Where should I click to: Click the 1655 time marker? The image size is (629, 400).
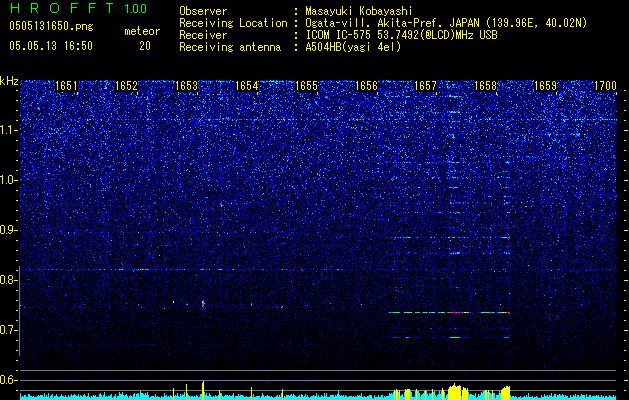click(x=306, y=85)
